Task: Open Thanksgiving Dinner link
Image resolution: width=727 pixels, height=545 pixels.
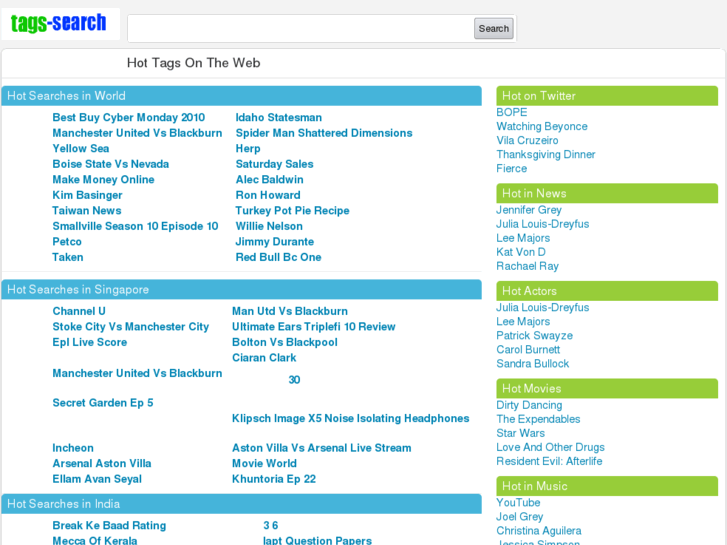Action: click(x=546, y=154)
